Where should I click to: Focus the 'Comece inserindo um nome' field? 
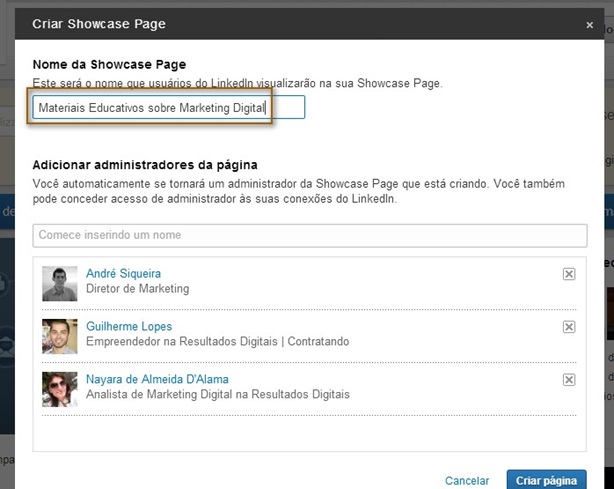click(x=310, y=235)
